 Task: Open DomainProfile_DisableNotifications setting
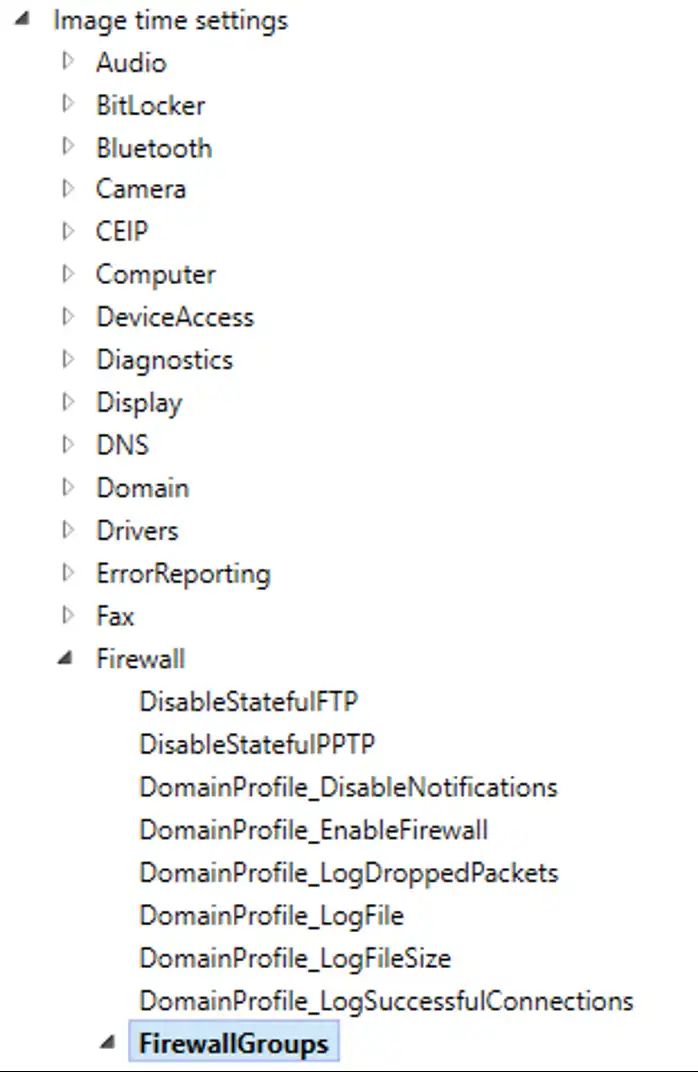coord(349,787)
